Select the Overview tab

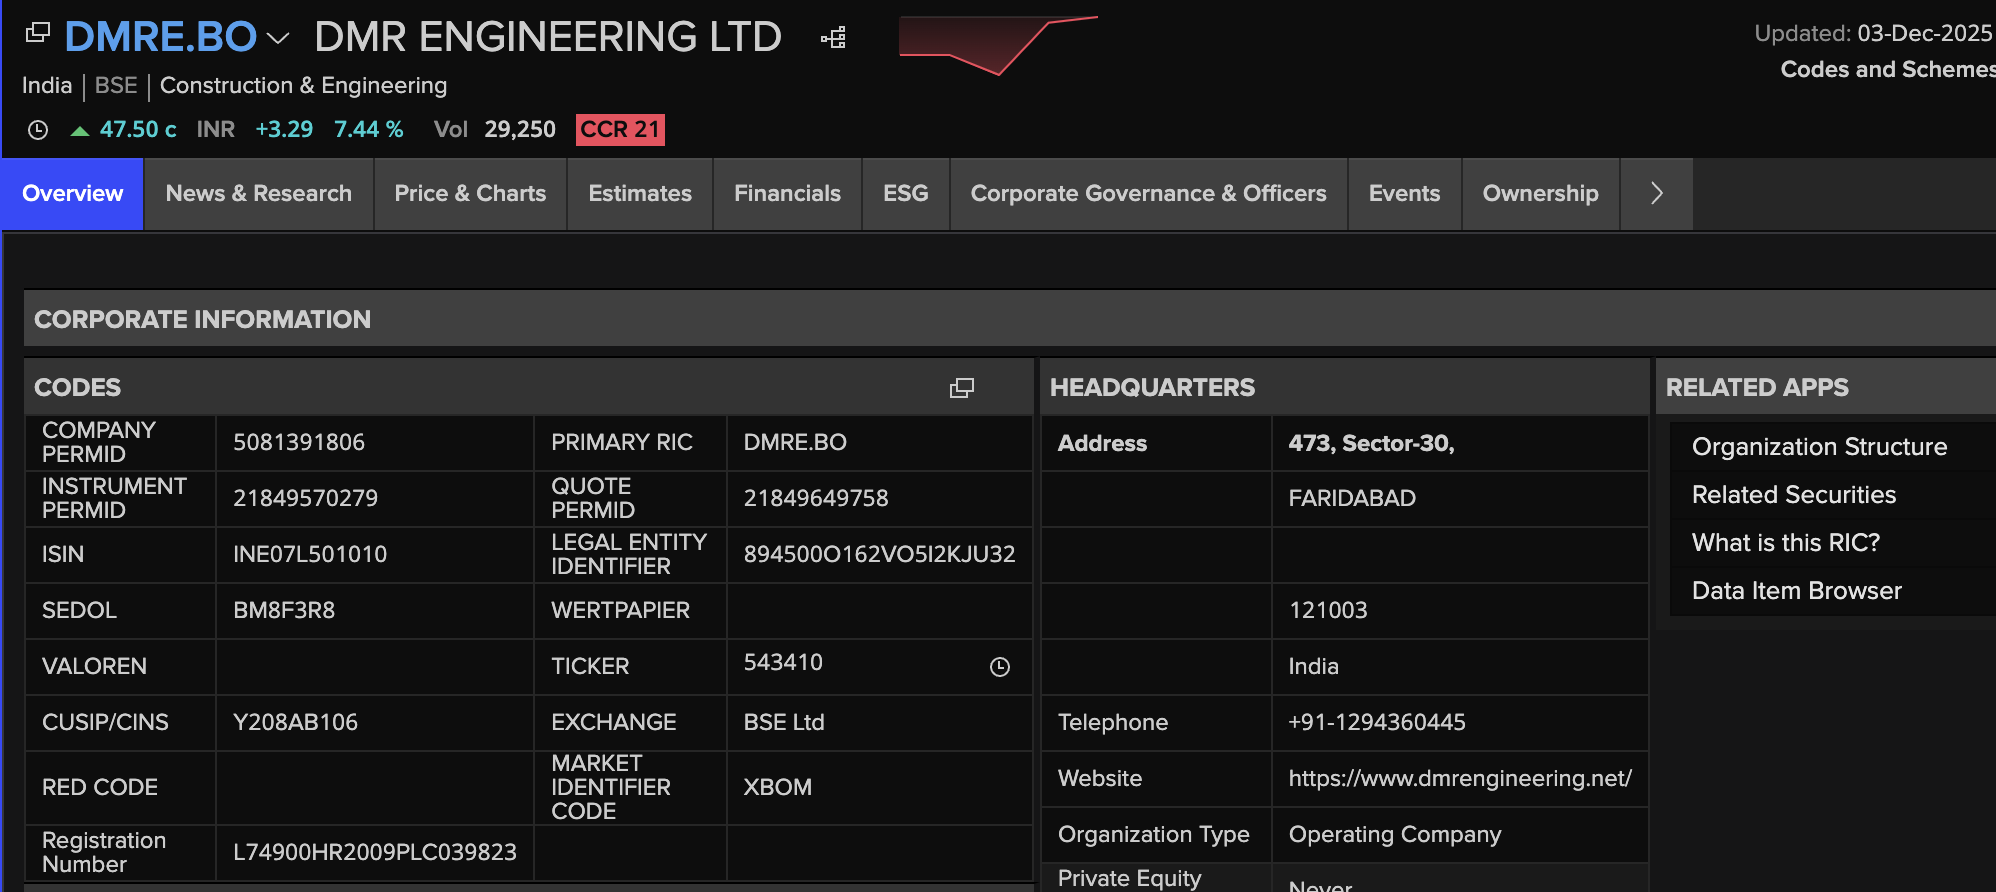point(73,194)
